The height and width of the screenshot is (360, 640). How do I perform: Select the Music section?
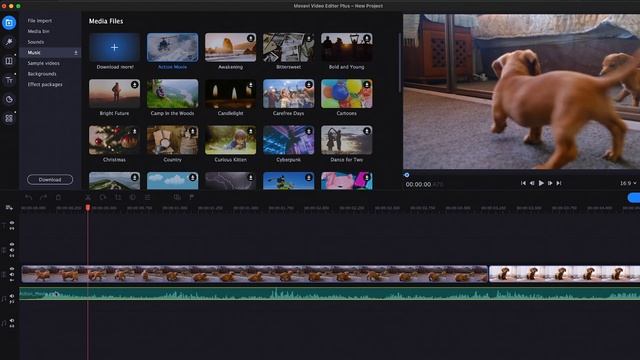tap(51, 53)
